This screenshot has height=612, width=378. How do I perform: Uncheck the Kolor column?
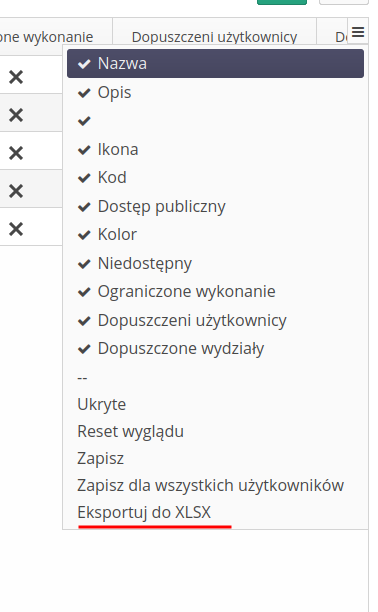(215, 235)
